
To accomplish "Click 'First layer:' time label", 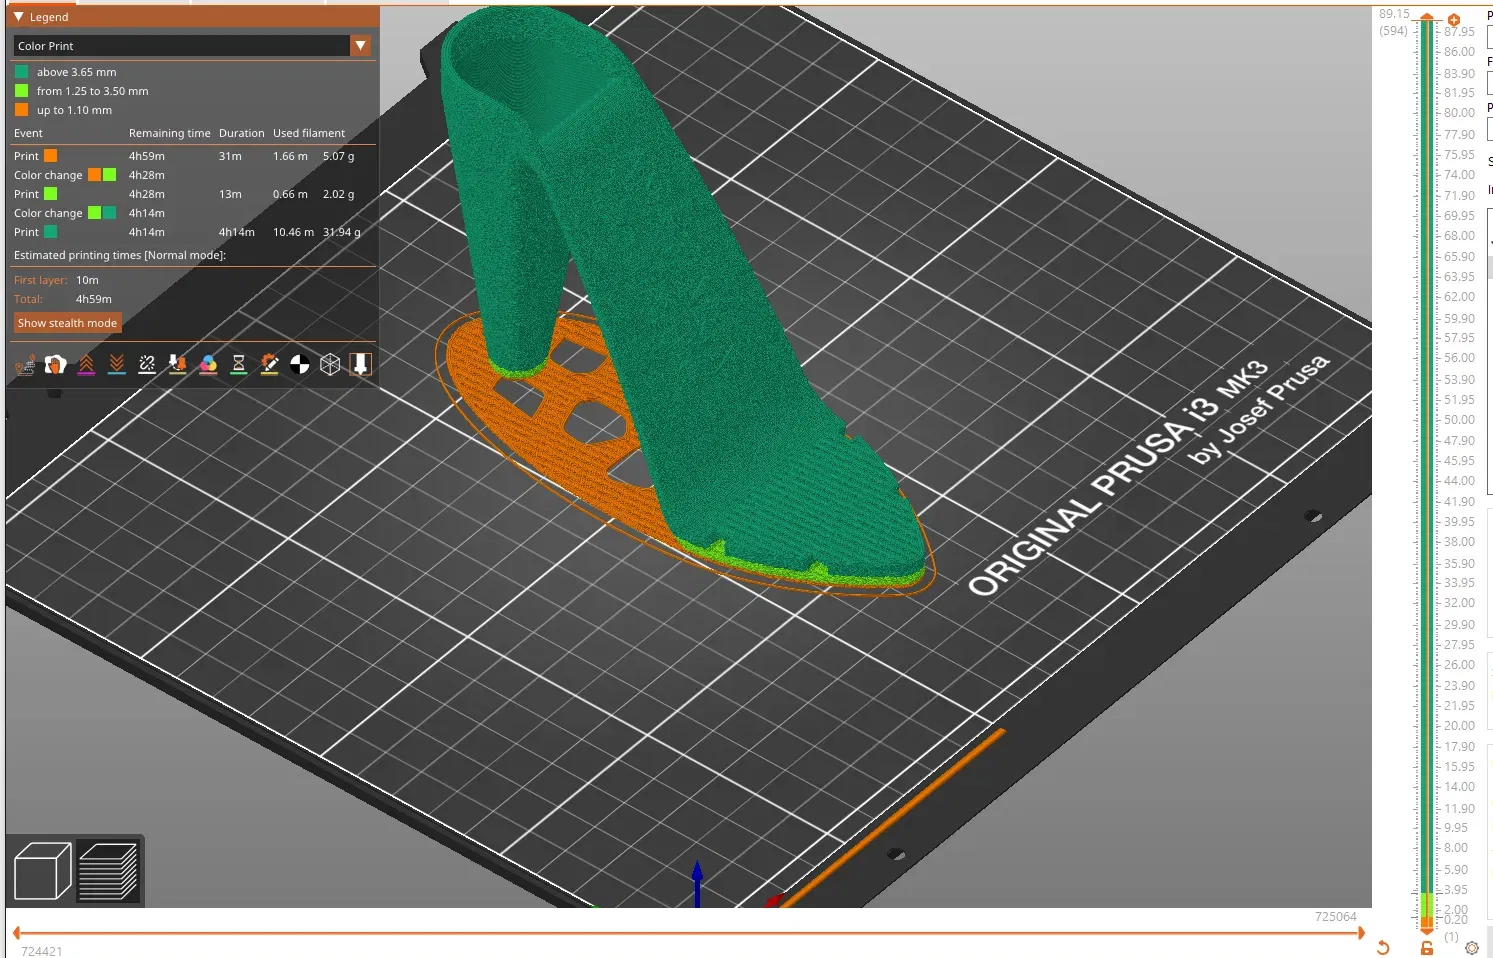I will tap(41, 280).
